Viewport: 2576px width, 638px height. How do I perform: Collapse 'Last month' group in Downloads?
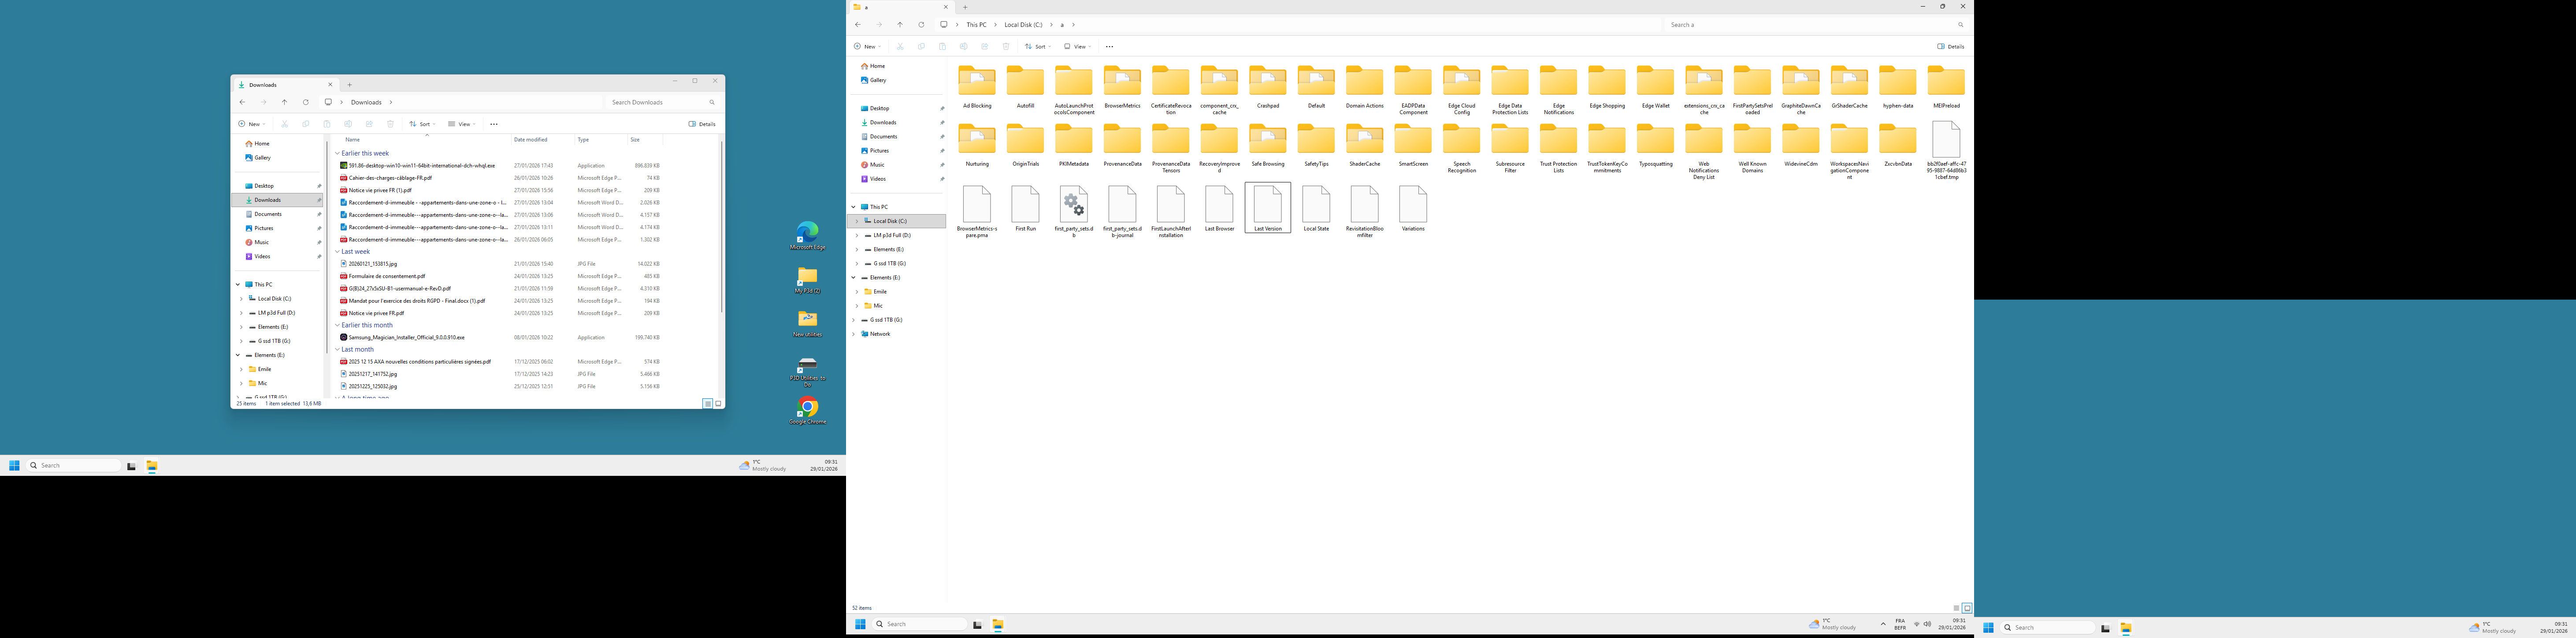pos(337,350)
